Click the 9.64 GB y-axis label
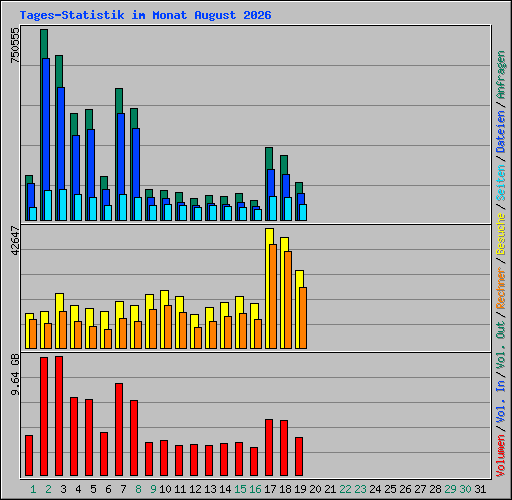512x500 pixels. tap(15, 375)
